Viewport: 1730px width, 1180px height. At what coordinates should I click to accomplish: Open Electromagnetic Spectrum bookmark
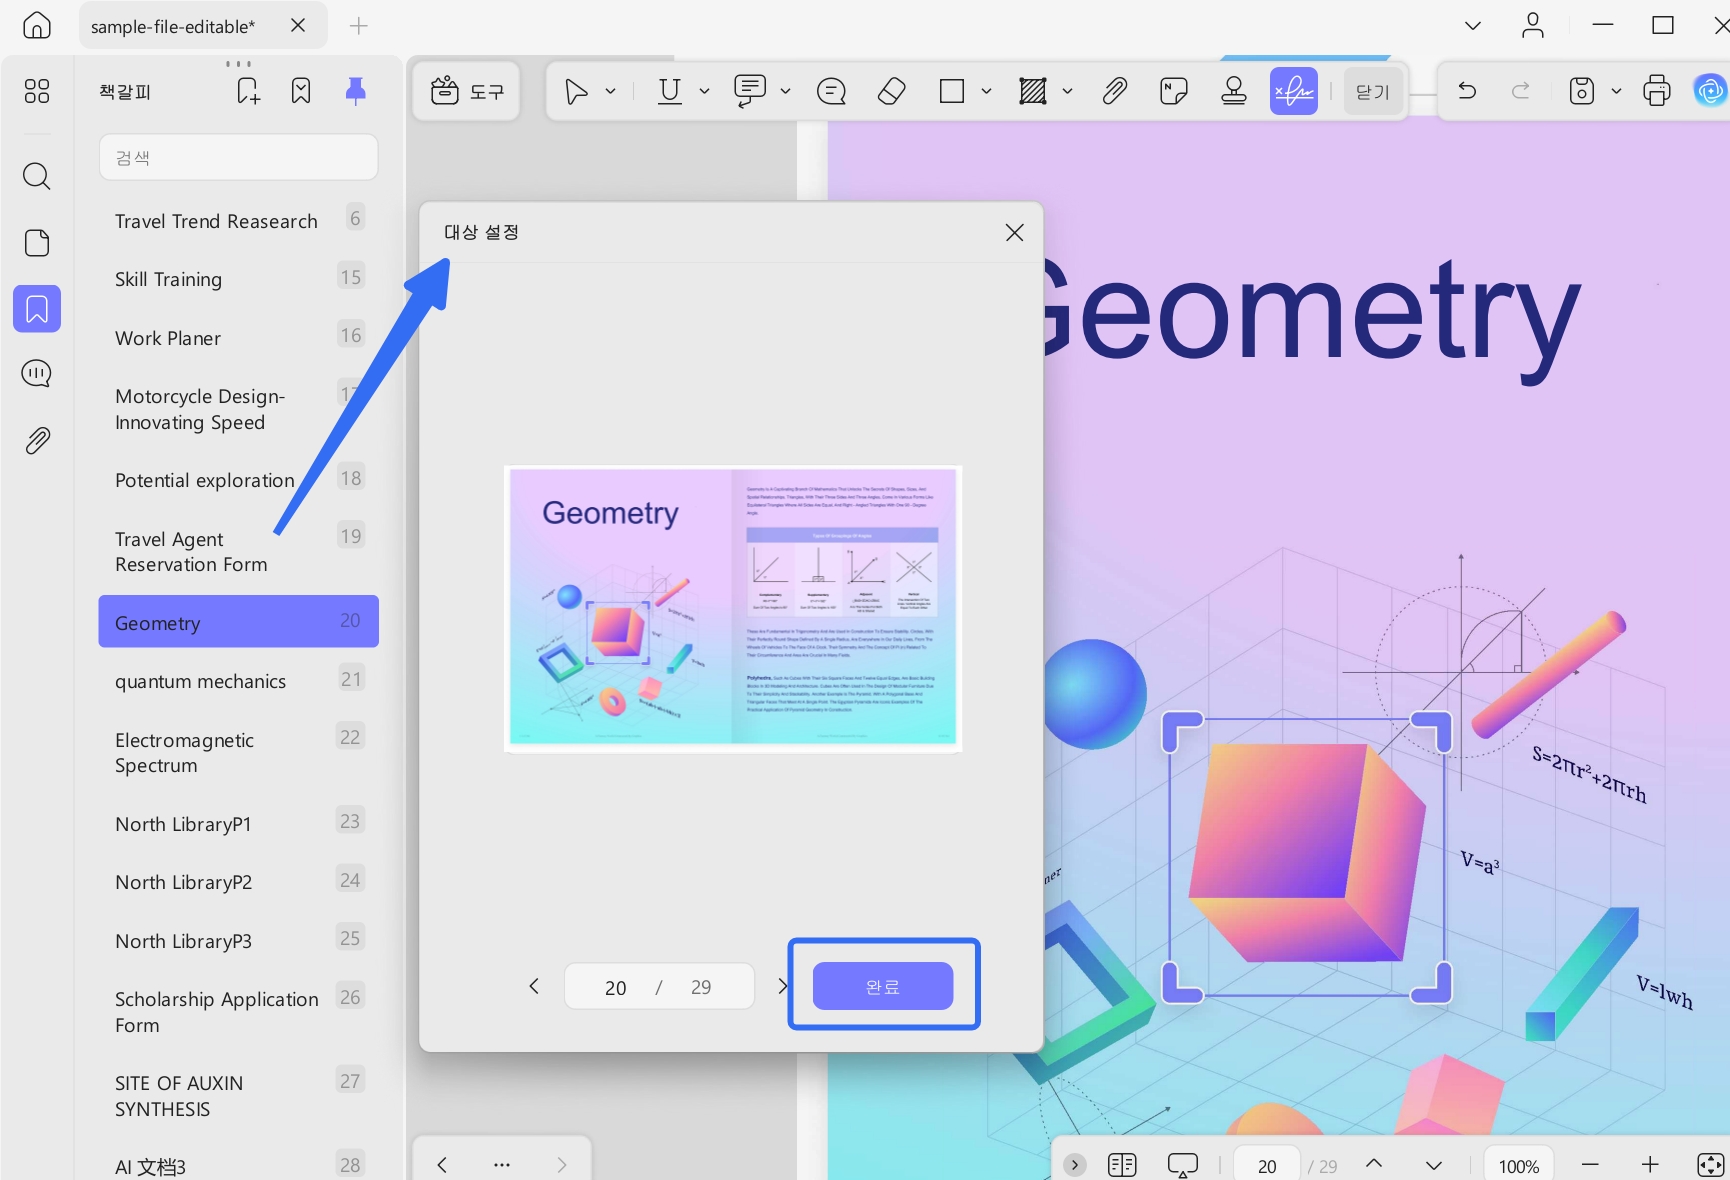coord(238,752)
